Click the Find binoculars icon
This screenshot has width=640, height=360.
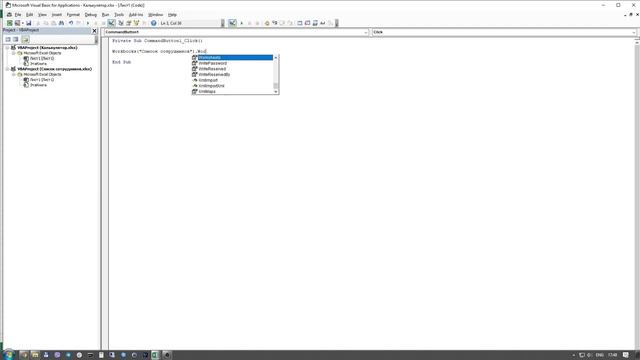[x=61, y=23]
